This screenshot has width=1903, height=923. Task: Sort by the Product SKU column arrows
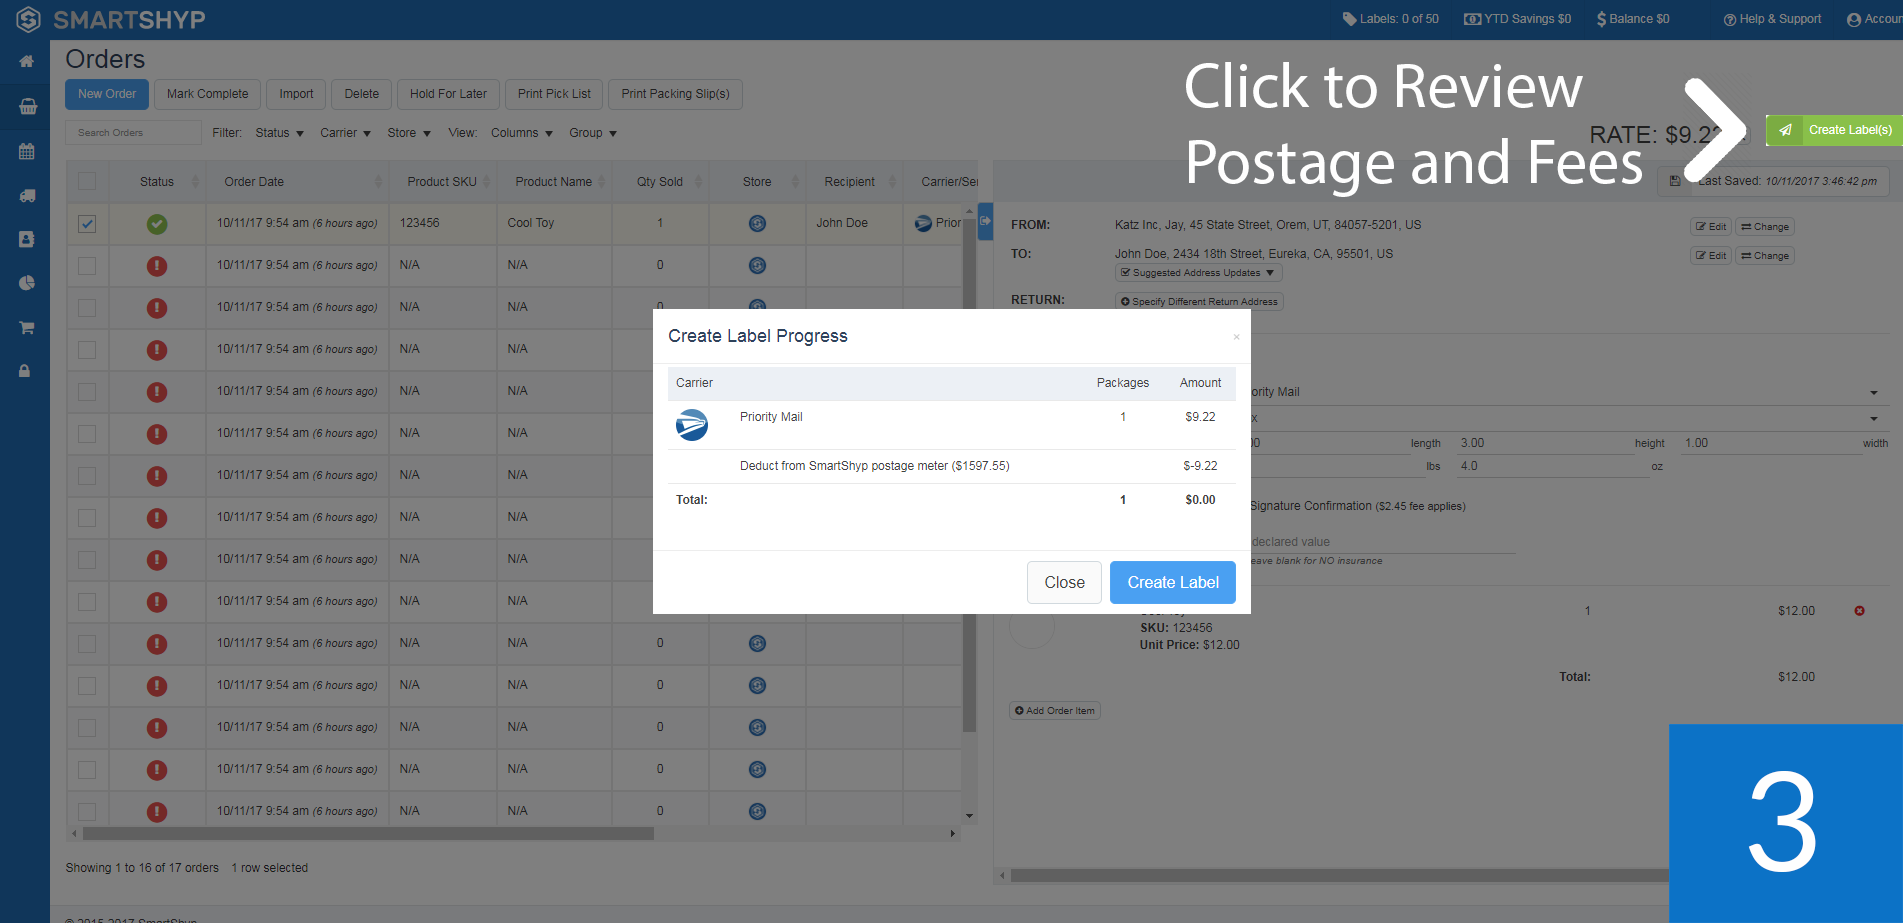(x=487, y=182)
